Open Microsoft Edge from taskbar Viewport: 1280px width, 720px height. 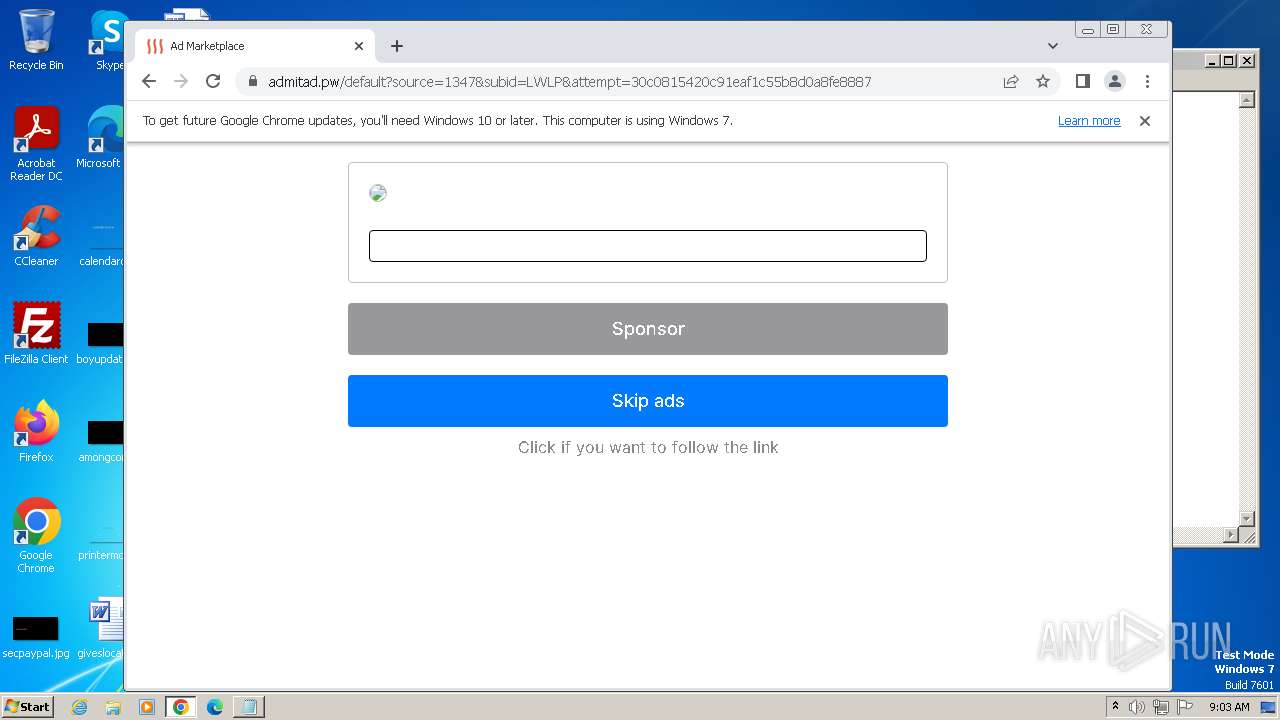[215, 707]
